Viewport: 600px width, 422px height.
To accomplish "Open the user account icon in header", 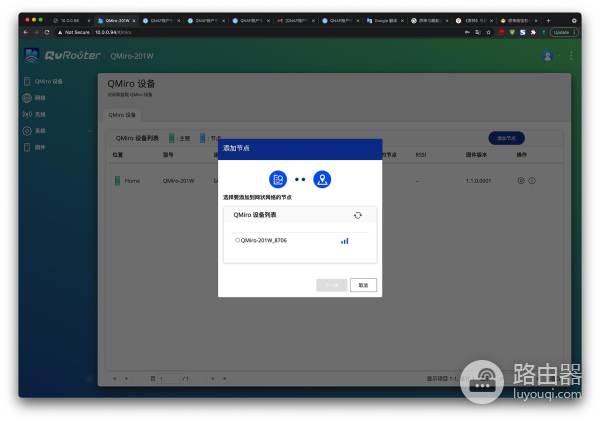I will 548,56.
